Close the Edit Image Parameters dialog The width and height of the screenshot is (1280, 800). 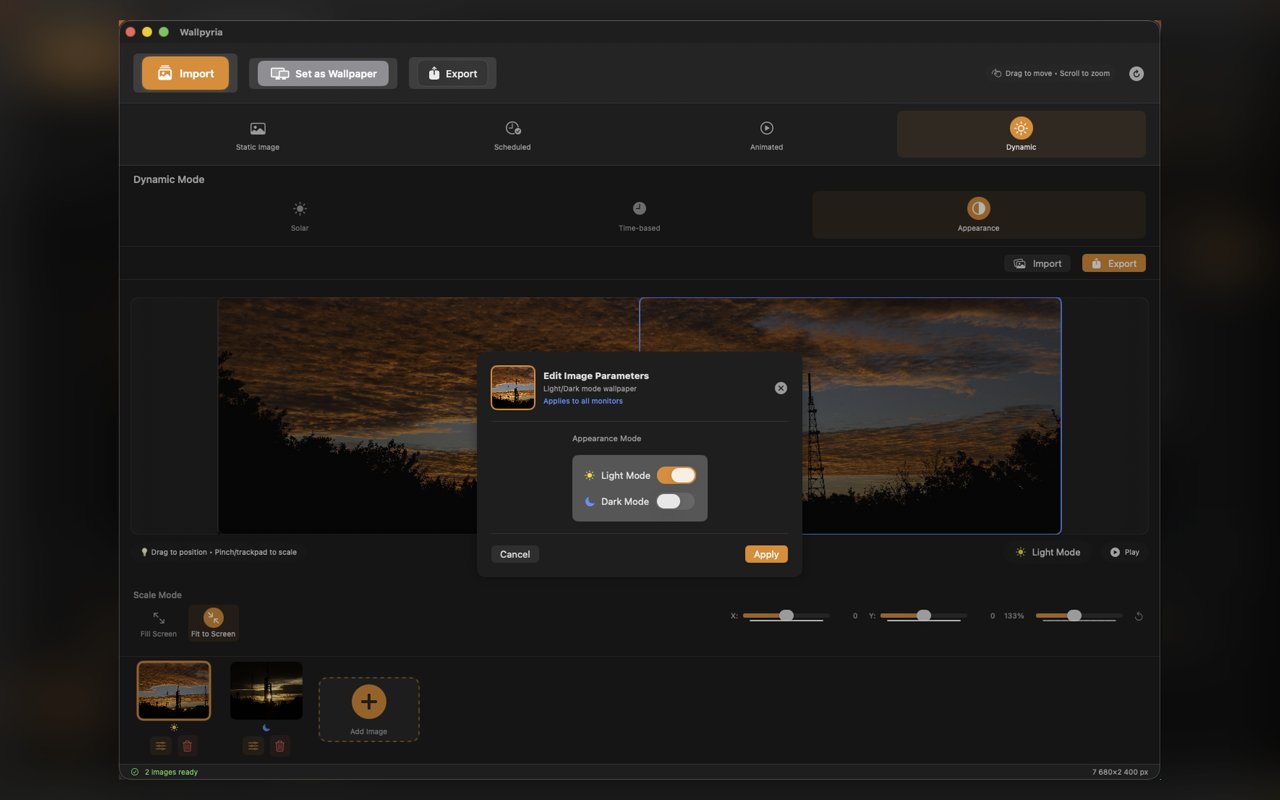coord(781,388)
